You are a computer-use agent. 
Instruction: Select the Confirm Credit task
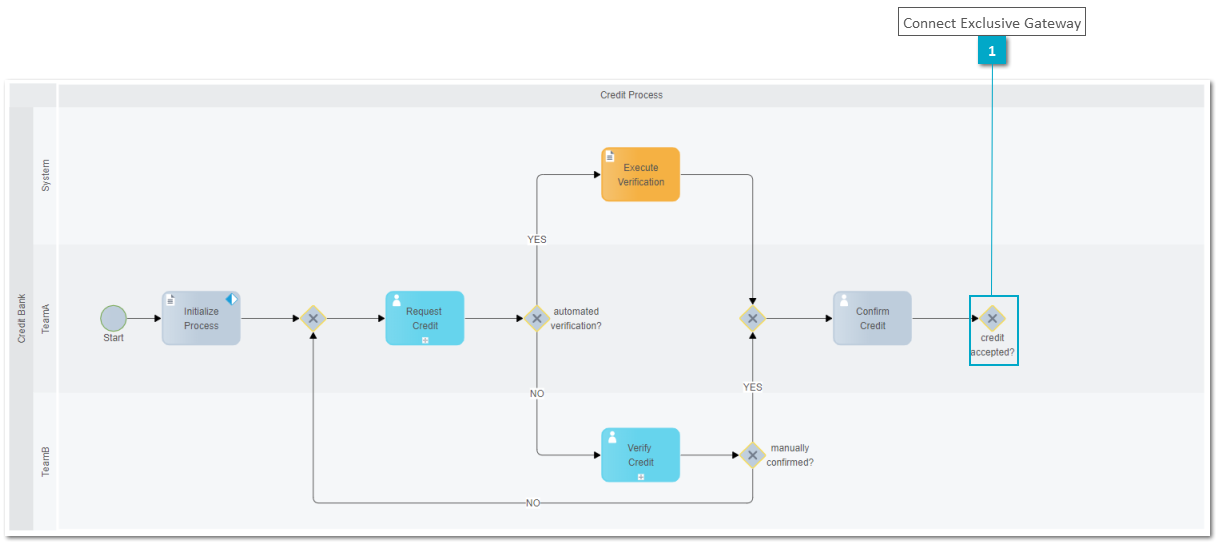pyautogui.click(x=872, y=318)
